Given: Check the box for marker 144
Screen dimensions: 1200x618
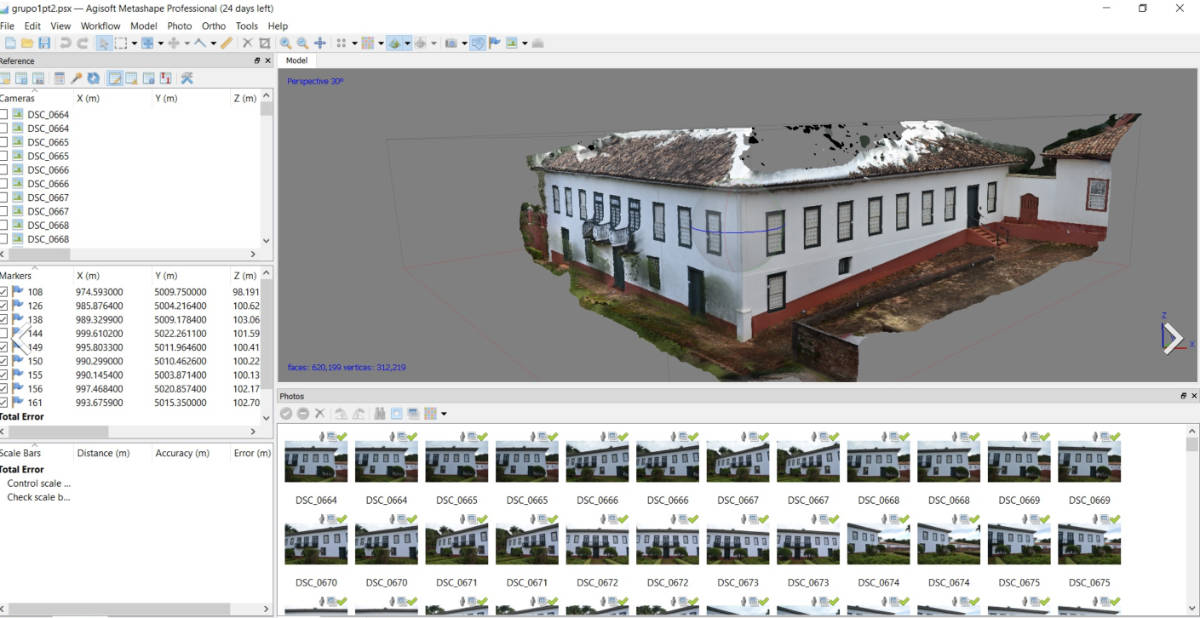Looking at the screenshot, I should (x=4, y=333).
